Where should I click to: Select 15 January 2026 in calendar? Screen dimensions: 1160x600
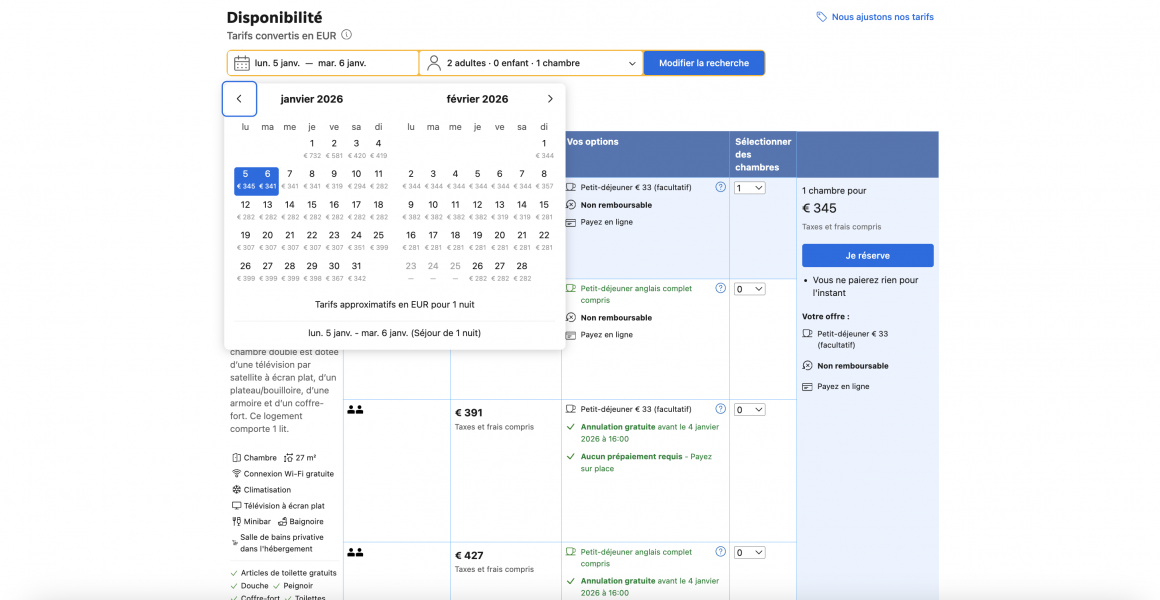click(312, 209)
